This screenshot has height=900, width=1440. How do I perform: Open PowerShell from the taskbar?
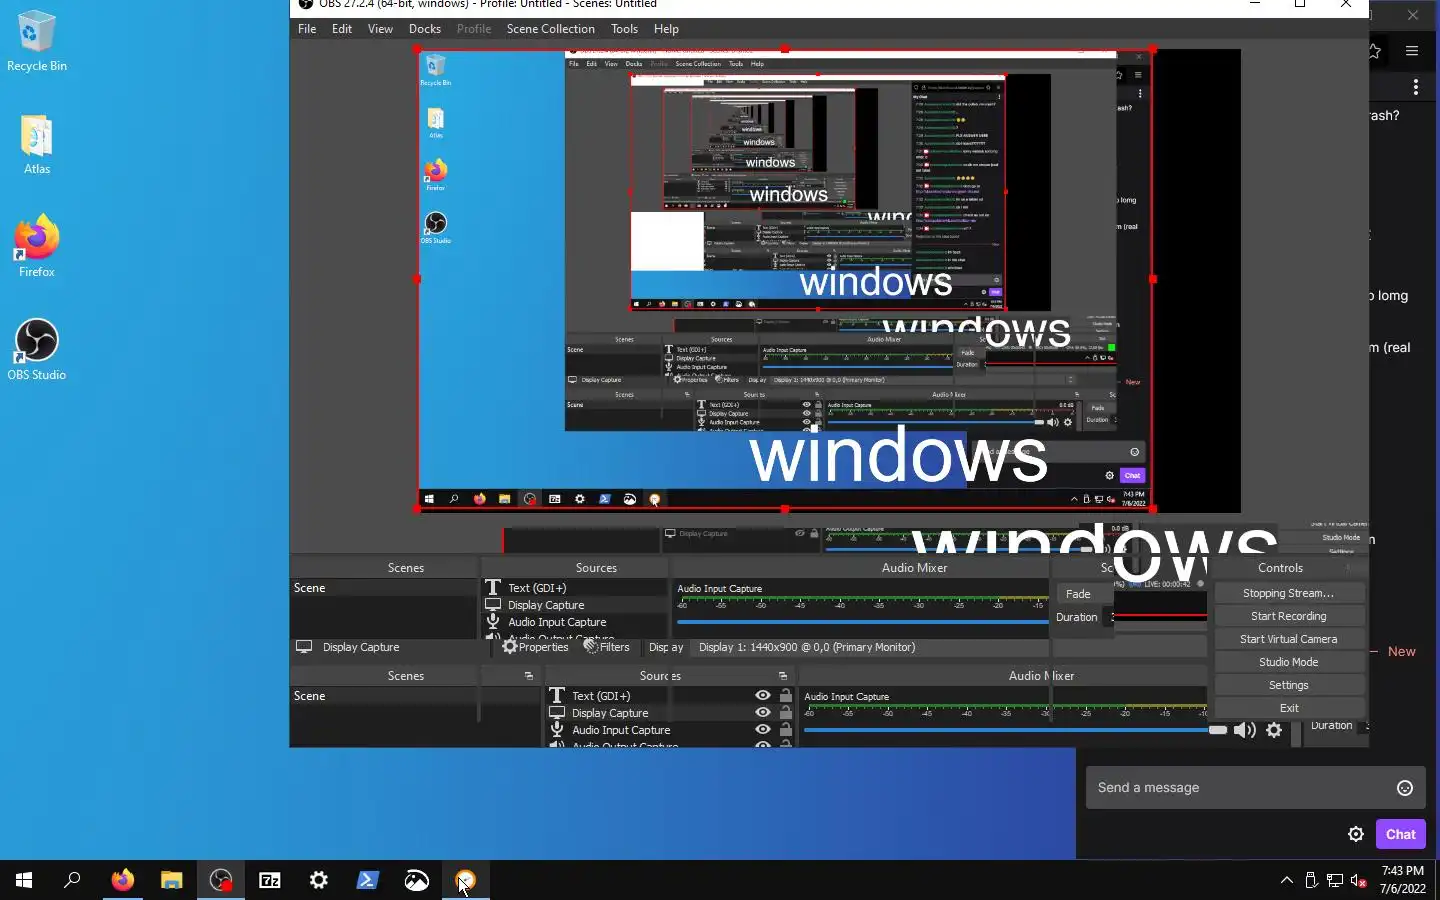[x=368, y=880]
